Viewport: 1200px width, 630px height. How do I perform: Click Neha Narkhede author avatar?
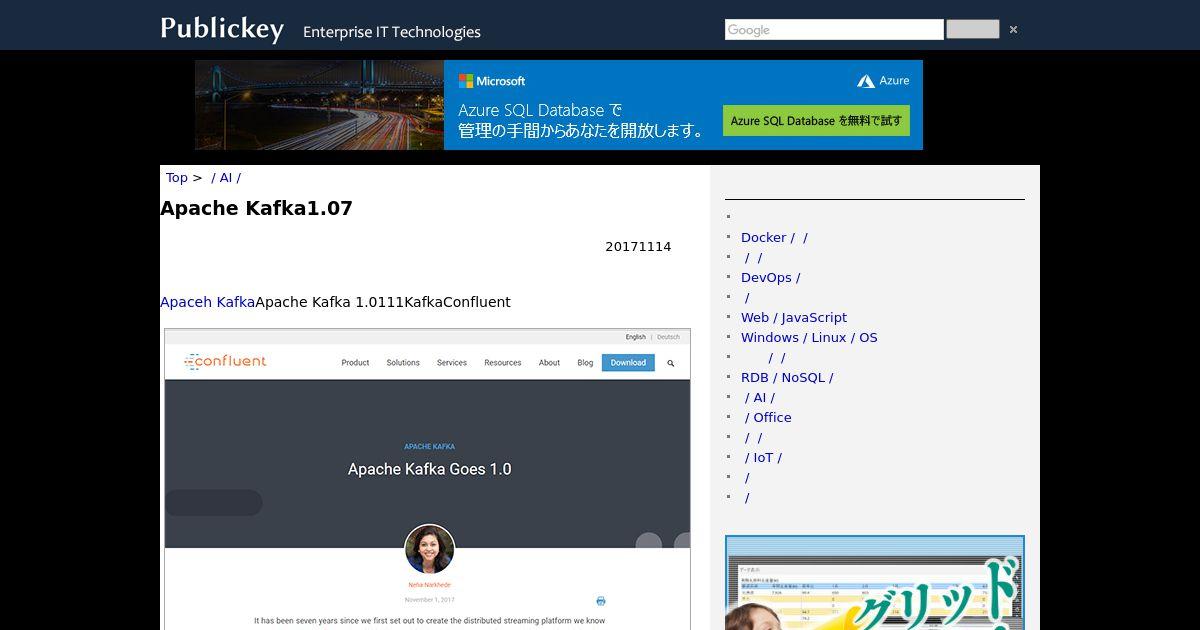(429, 549)
